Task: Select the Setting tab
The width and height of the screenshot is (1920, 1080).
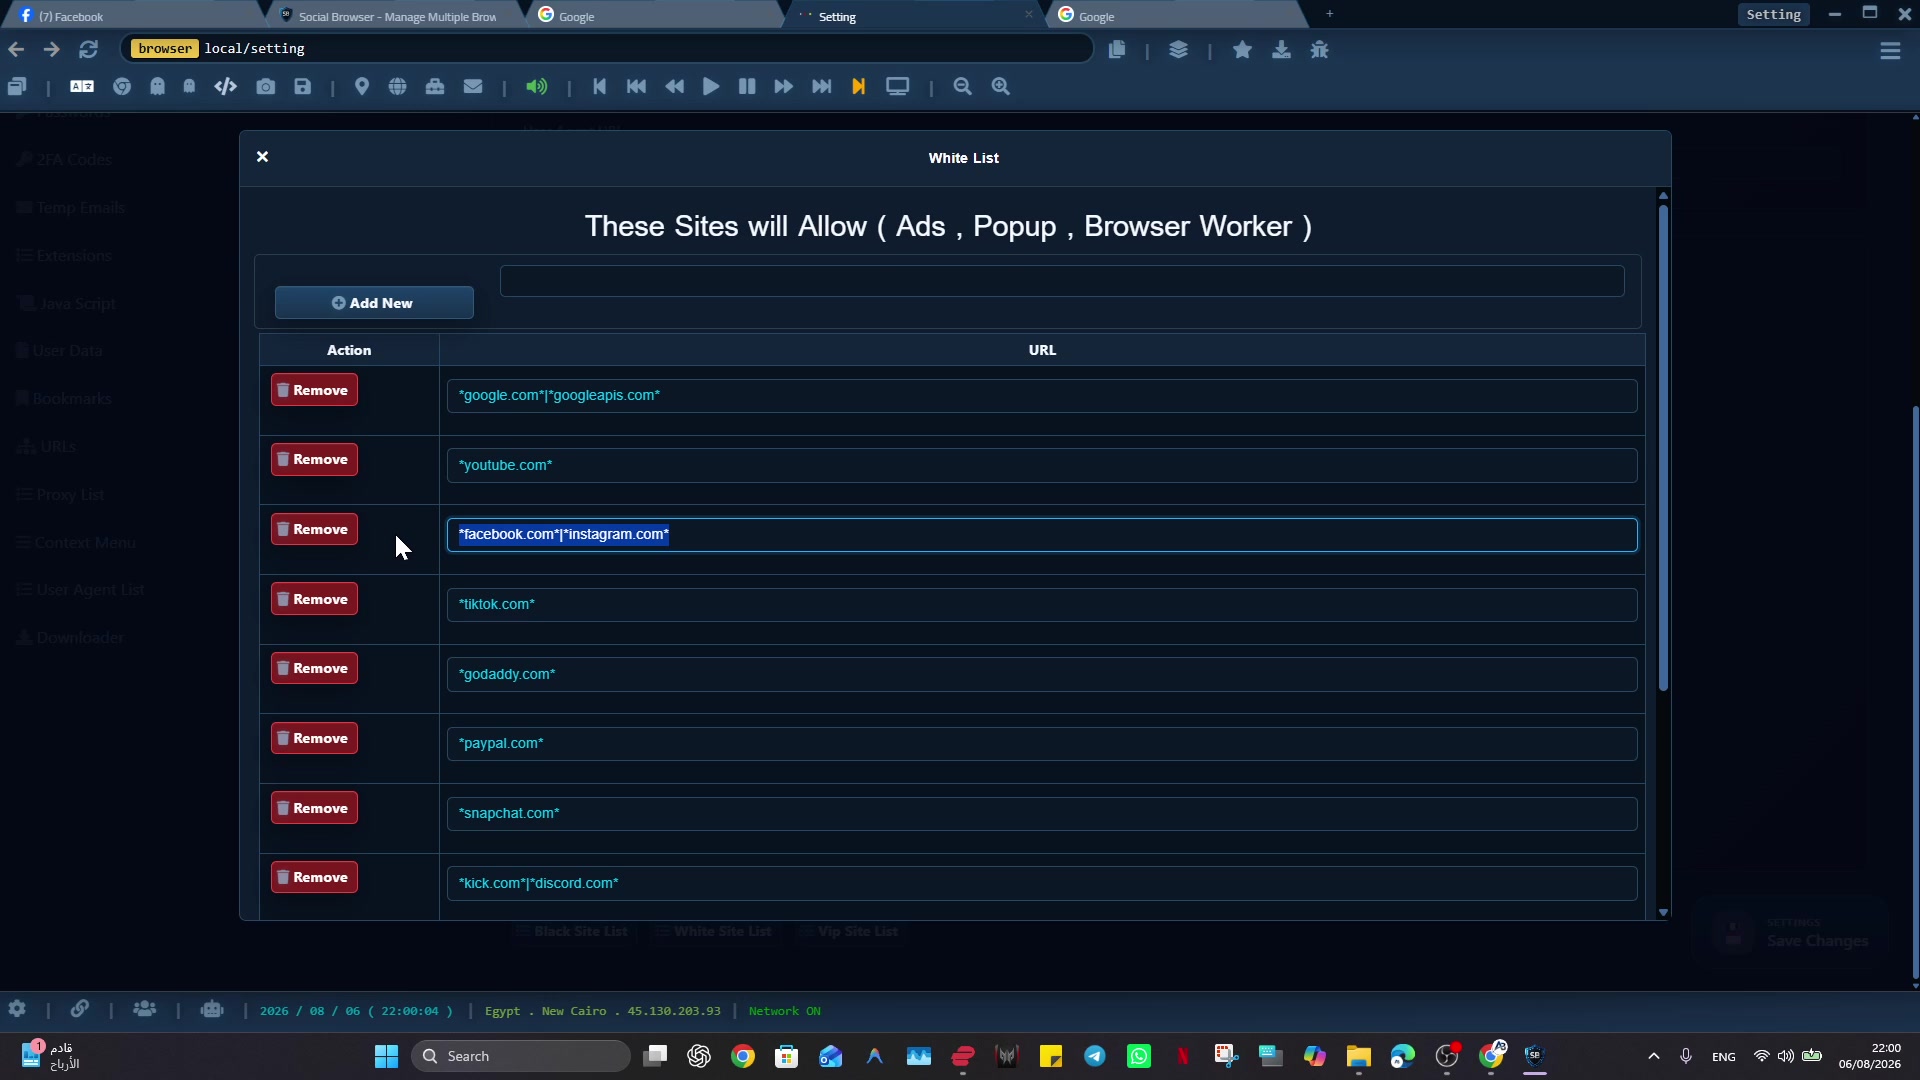Action: [x=915, y=16]
